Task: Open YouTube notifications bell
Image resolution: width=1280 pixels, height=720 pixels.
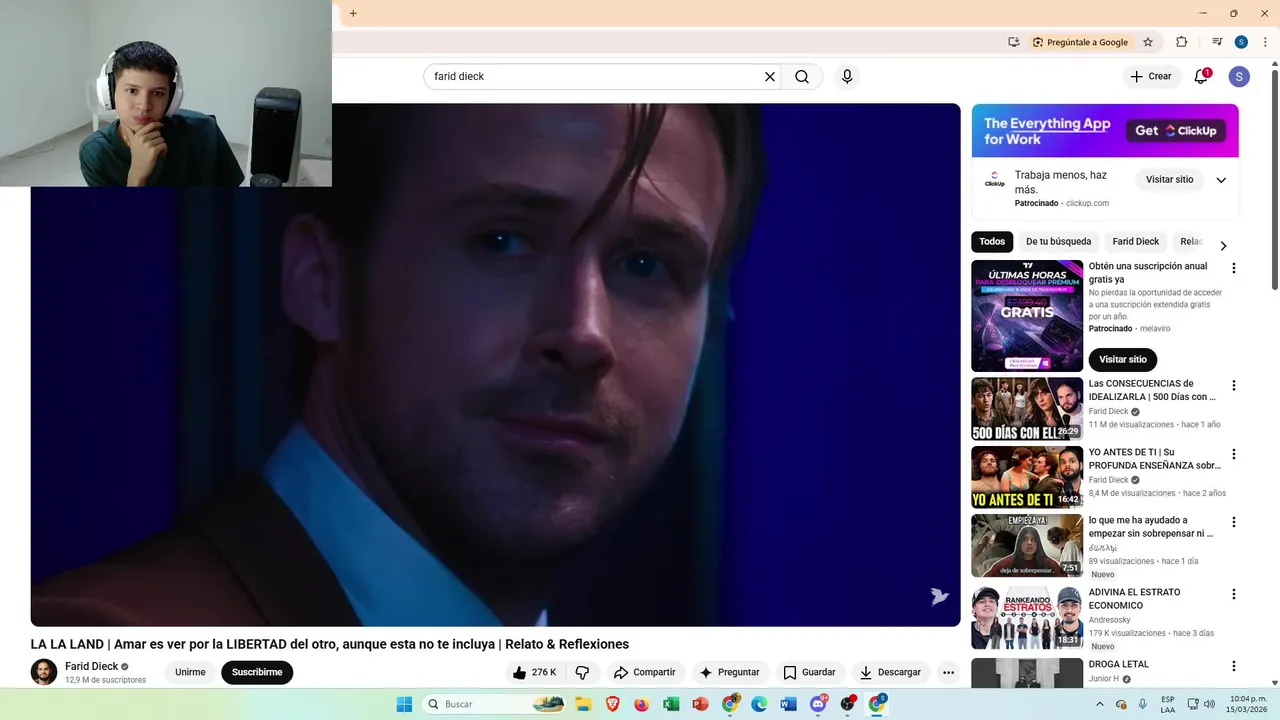Action: (1202, 77)
